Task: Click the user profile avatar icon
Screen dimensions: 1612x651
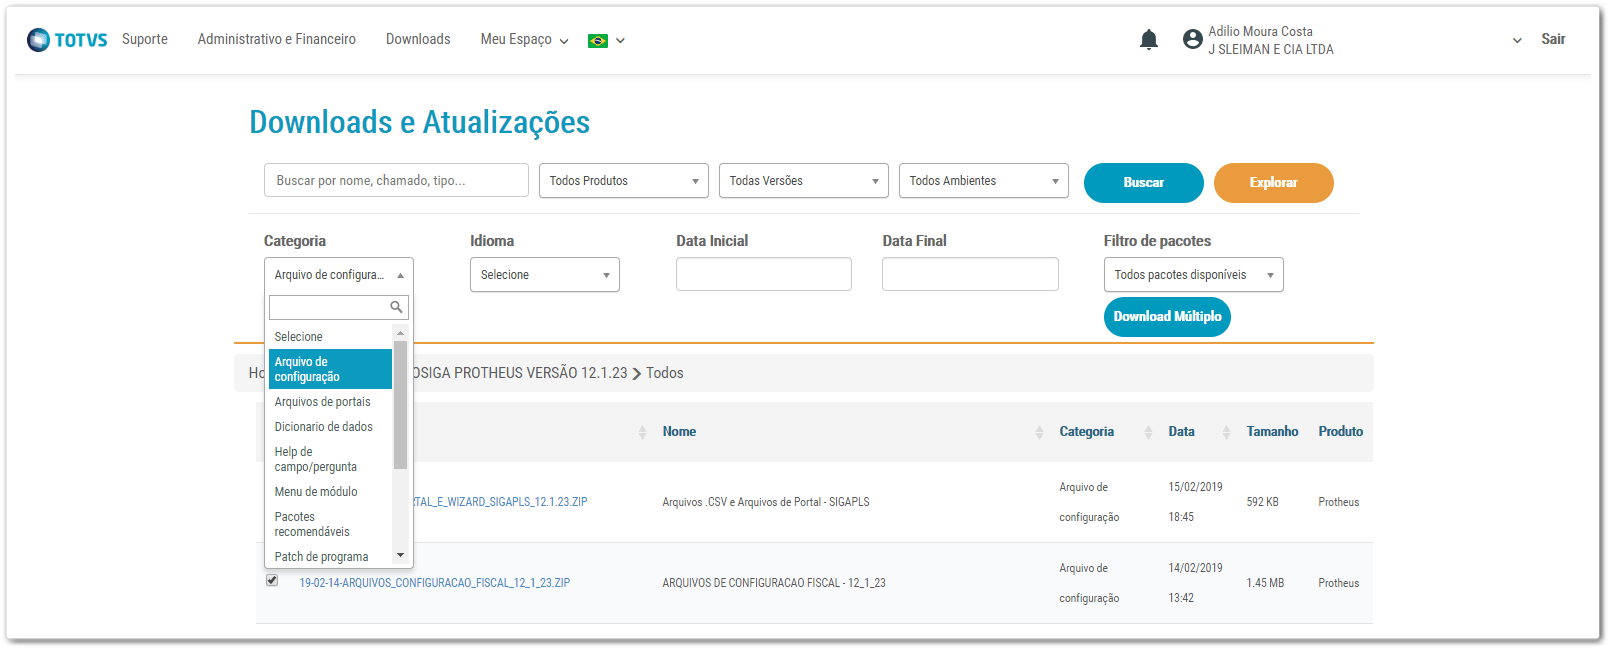Action: (x=1192, y=39)
